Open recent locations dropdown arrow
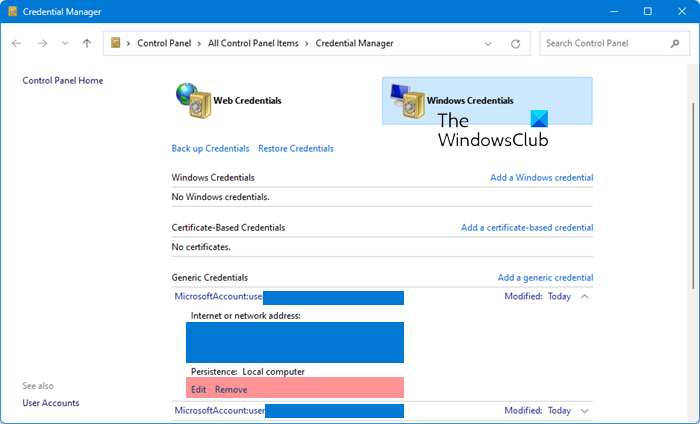 65,43
